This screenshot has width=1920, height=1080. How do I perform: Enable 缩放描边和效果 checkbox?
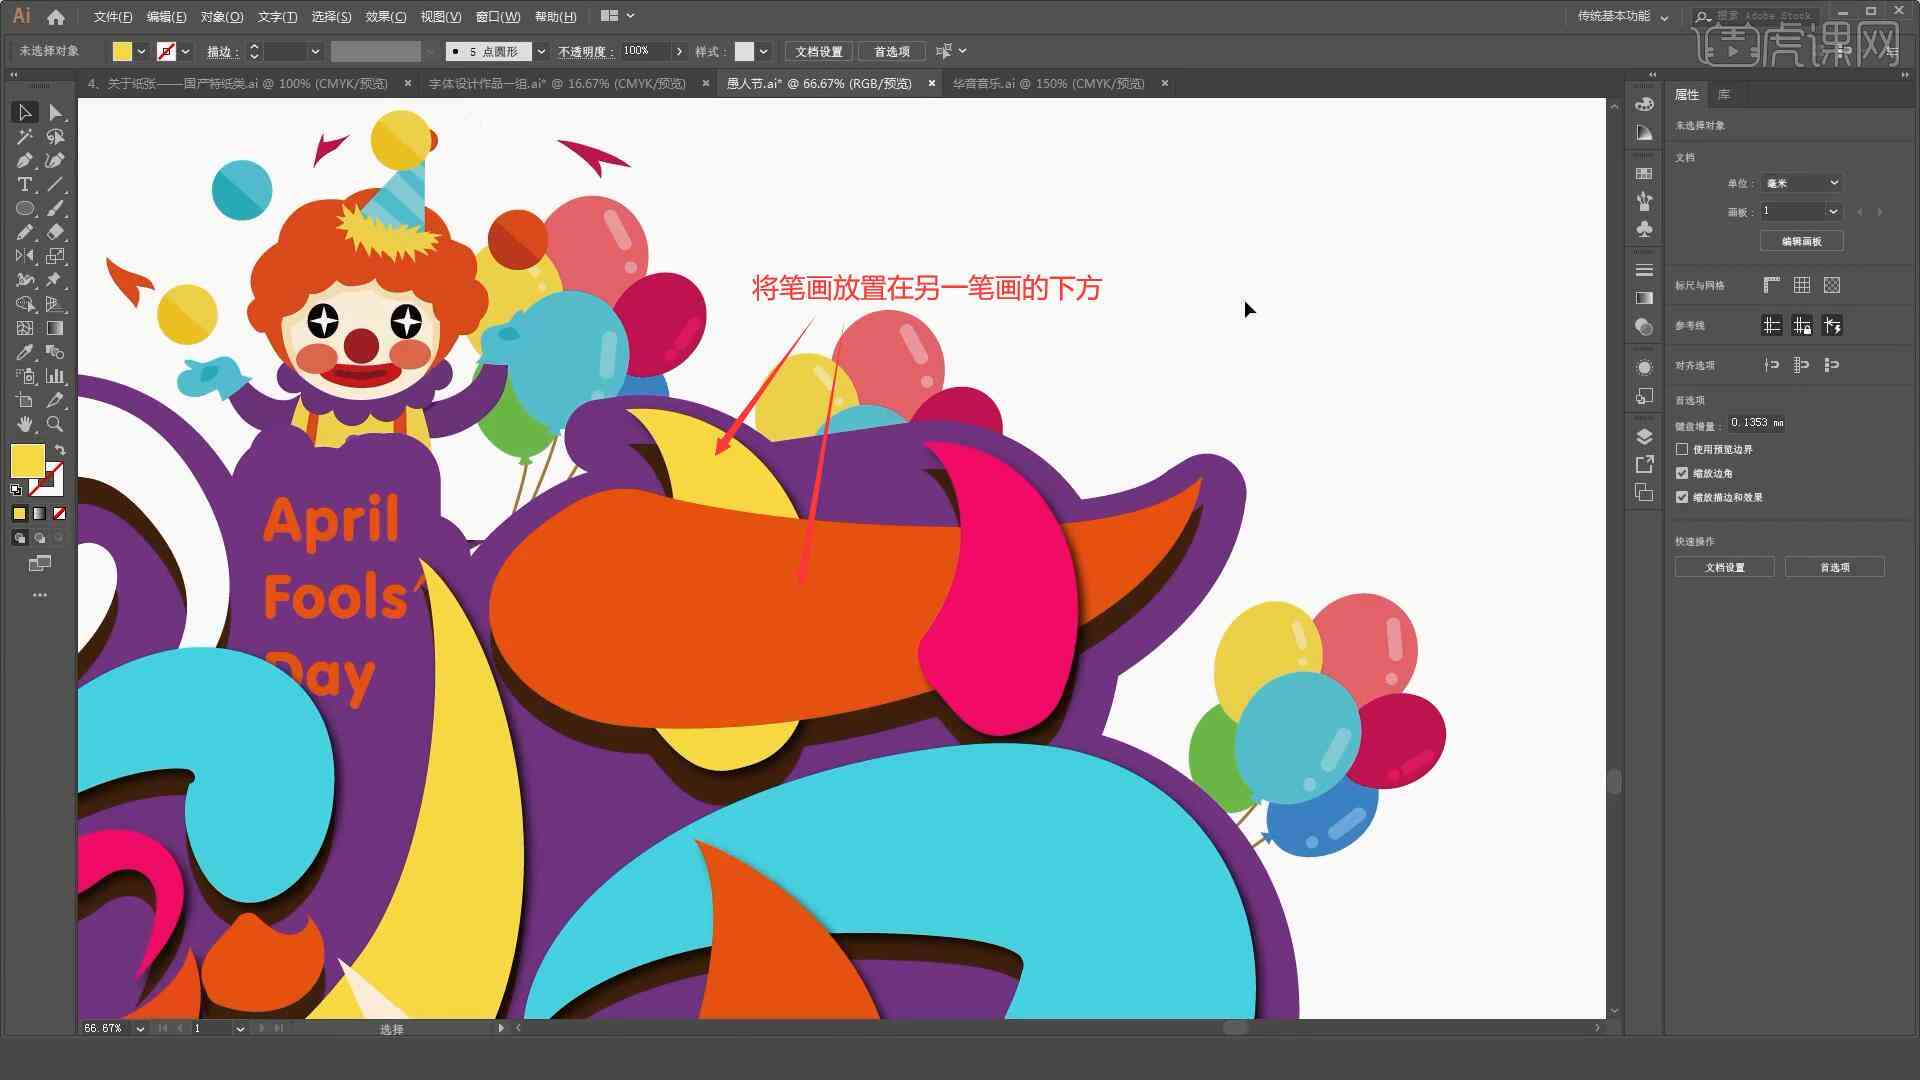[1683, 497]
